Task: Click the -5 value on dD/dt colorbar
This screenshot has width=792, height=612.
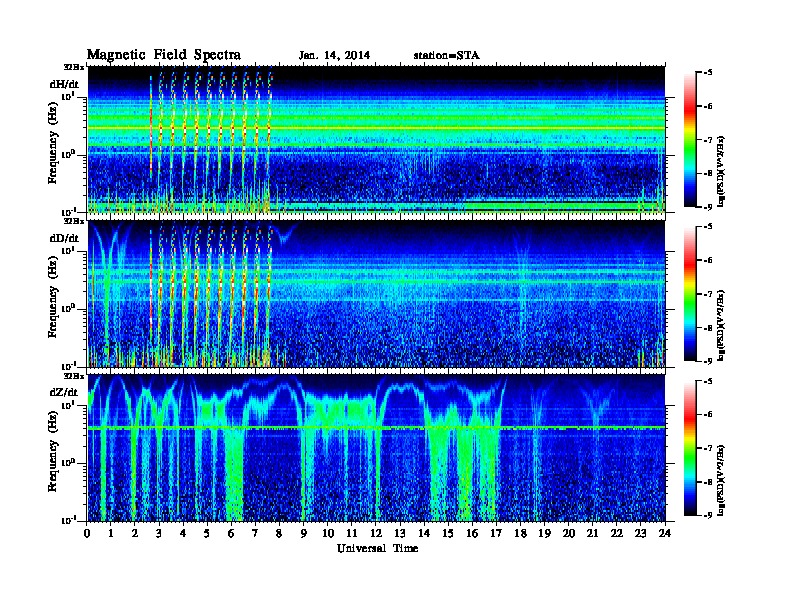Action: (x=708, y=227)
